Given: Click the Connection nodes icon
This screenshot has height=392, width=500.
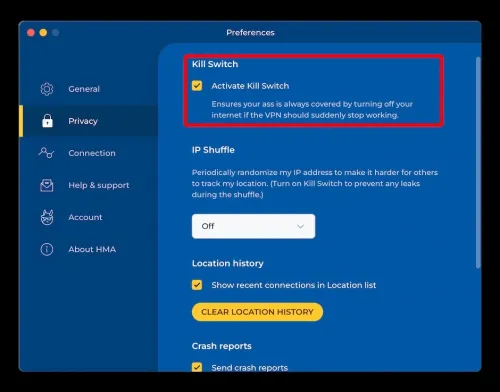Looking at the screenshot, I should click(46, 153).
